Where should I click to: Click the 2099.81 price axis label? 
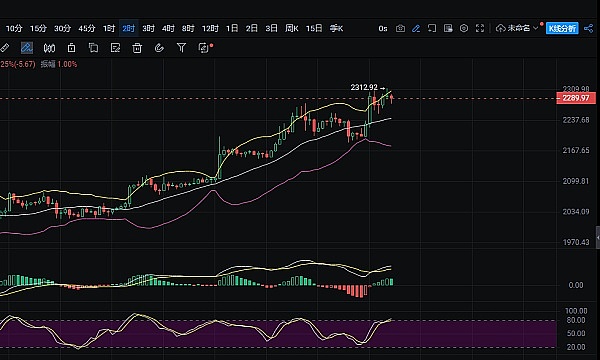pyautogui.click(x=576, y=181)
